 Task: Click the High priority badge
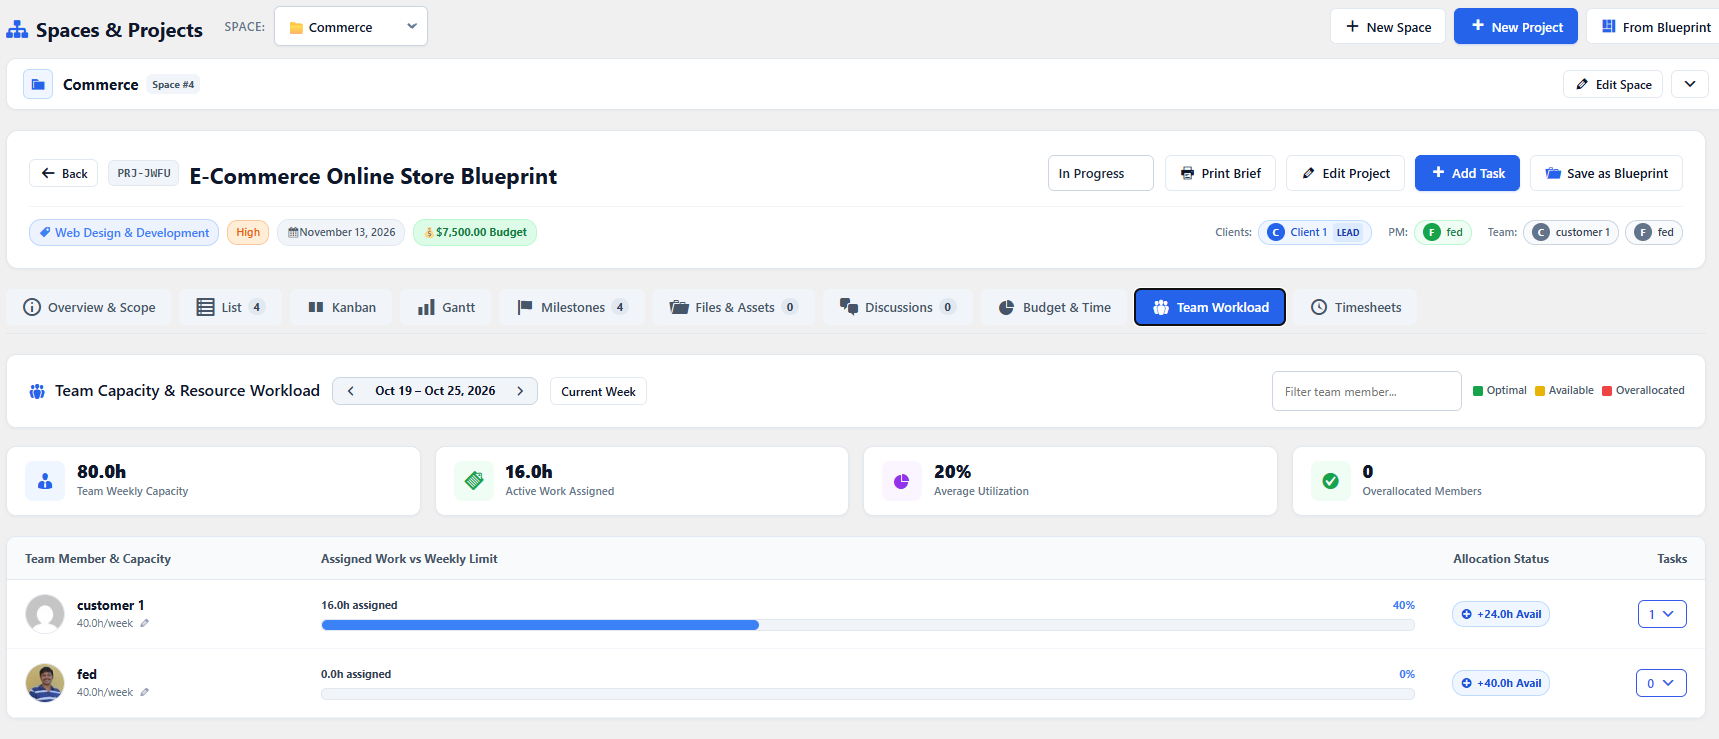tap(248, 232)
